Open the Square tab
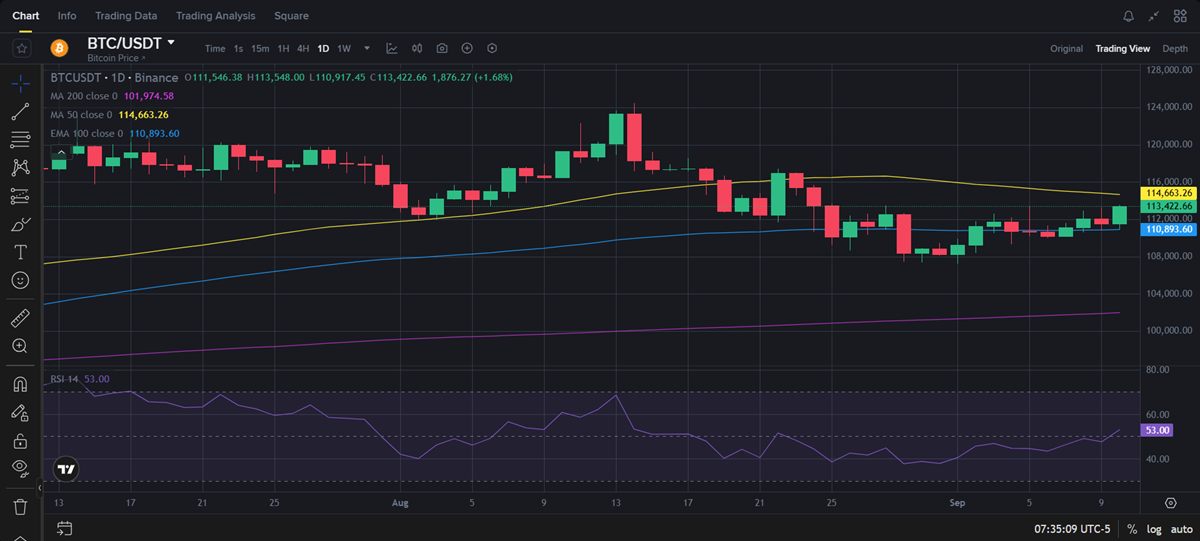 pyautogui.click(x=291, y=16)
